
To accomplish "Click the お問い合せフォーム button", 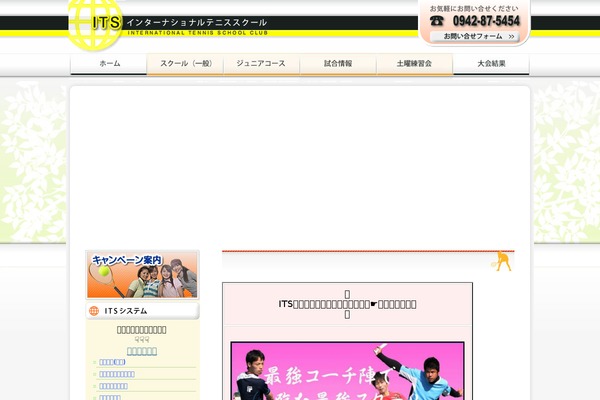I will (475, 37).
